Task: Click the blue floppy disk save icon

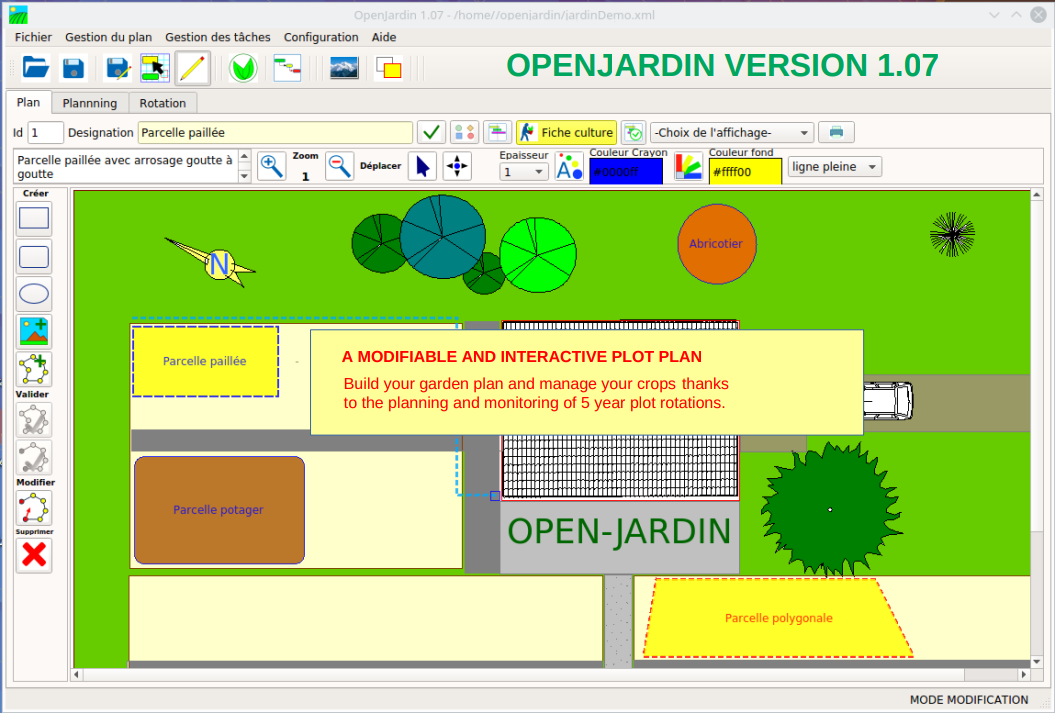Action: [73, 67]
